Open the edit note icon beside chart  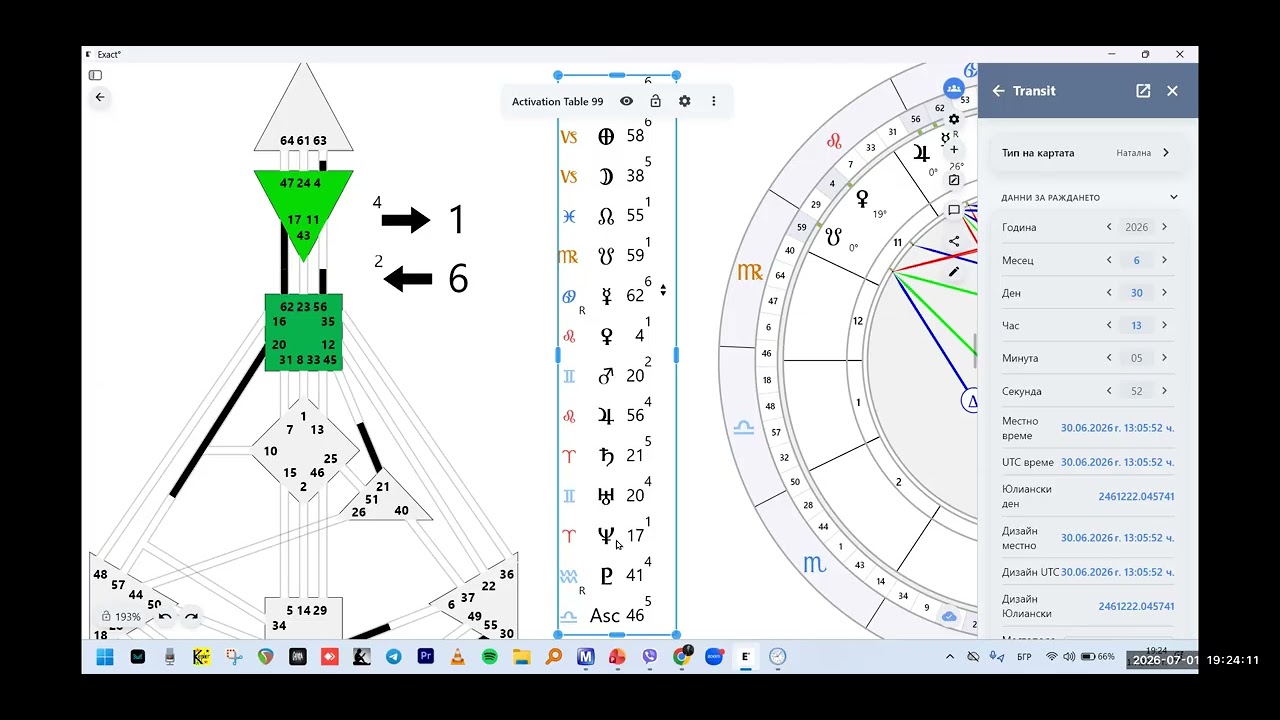click(954, 180)
